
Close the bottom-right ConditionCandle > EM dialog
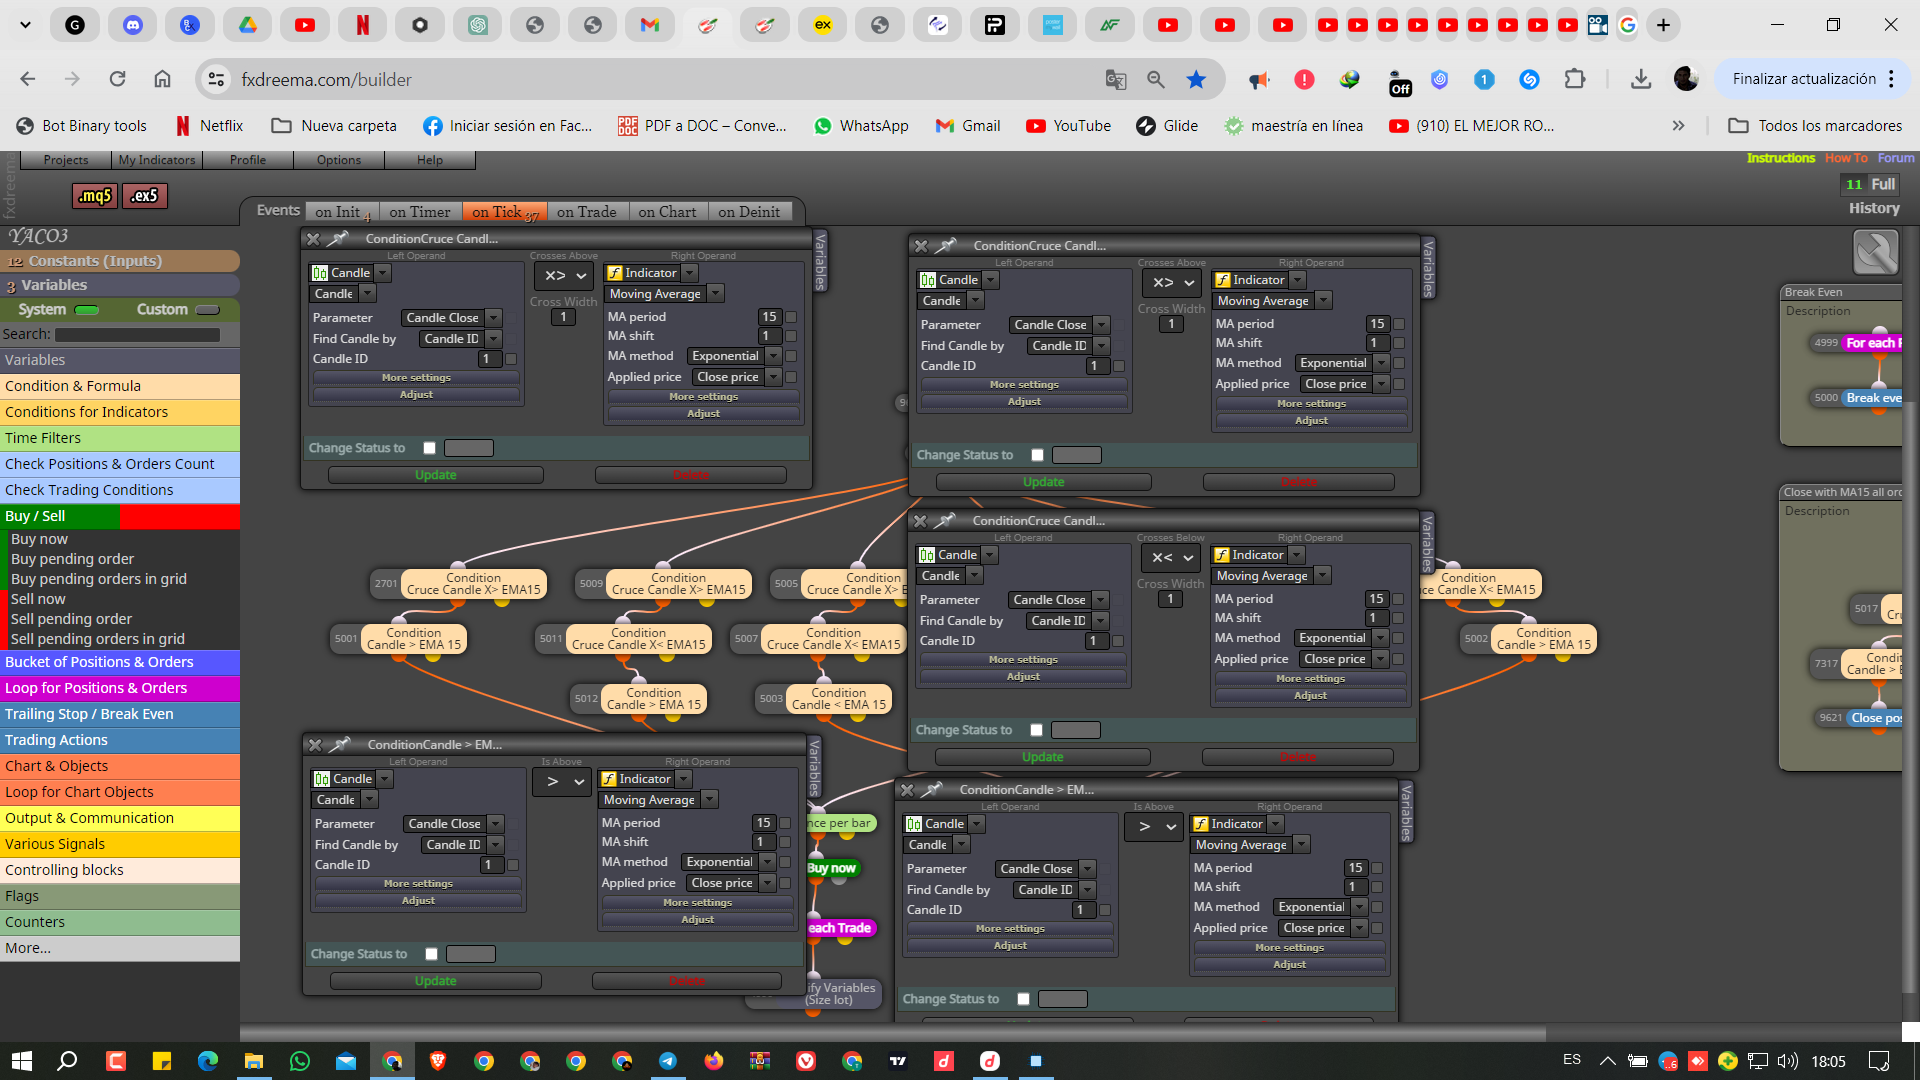point(907,790)
